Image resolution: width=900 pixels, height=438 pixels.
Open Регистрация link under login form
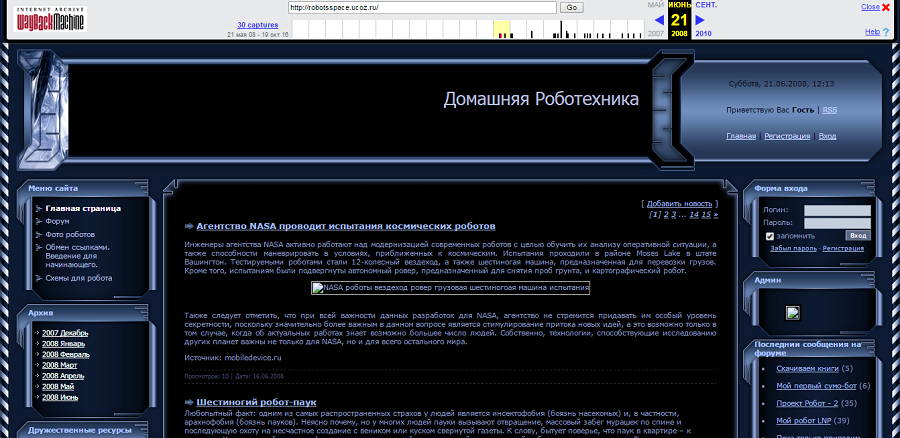(x=843, y=249)
